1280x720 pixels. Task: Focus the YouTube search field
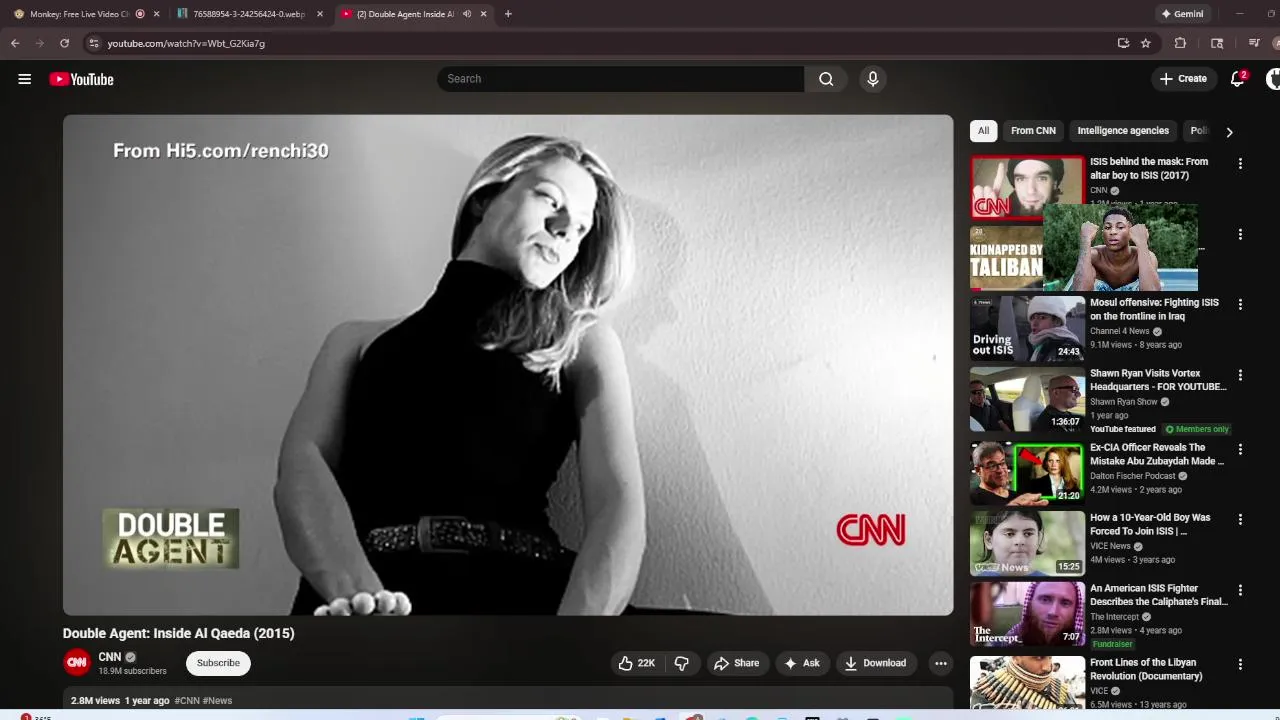(620, 79)
